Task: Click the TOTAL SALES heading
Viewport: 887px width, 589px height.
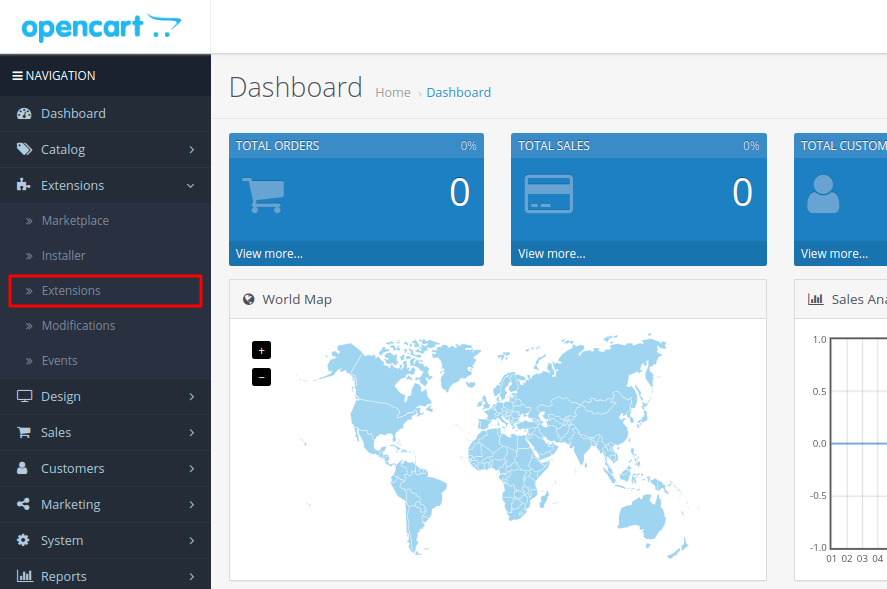Action: point(554,146)
